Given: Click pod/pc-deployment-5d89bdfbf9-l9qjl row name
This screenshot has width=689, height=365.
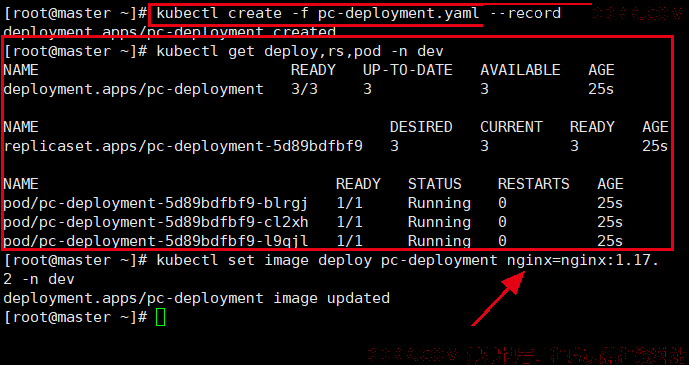Looking at the screenshot, I should tap(156, 241).
